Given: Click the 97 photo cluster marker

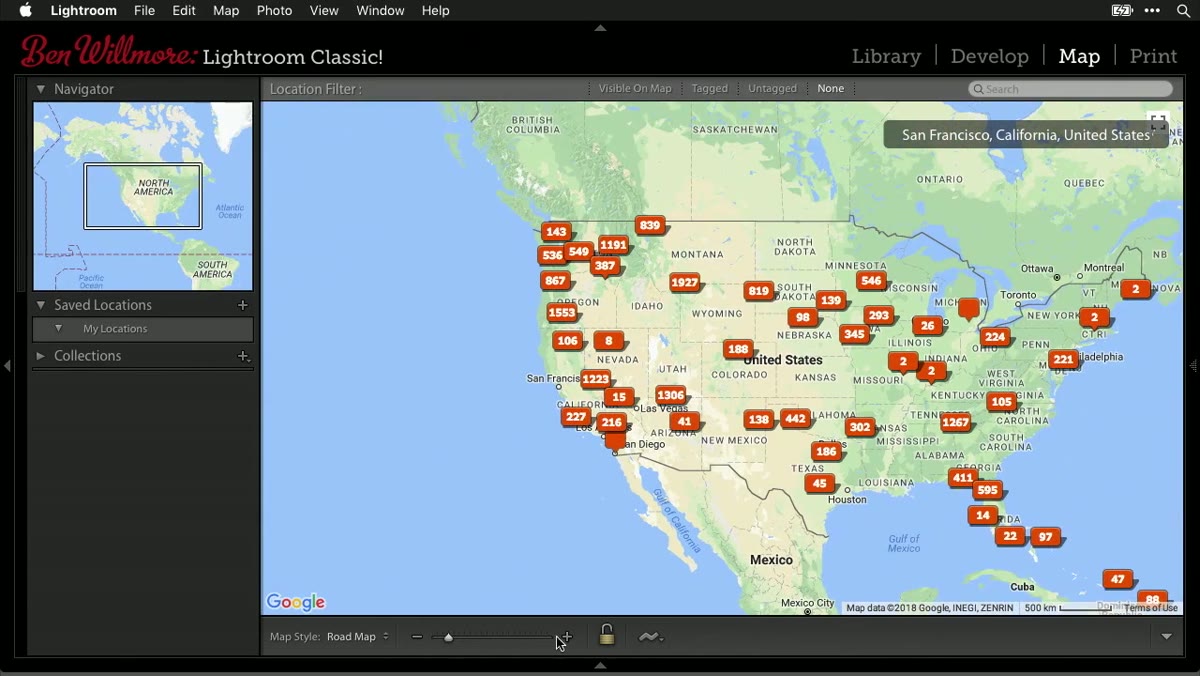Looking at the screenshot, I should coord(1045,537).
